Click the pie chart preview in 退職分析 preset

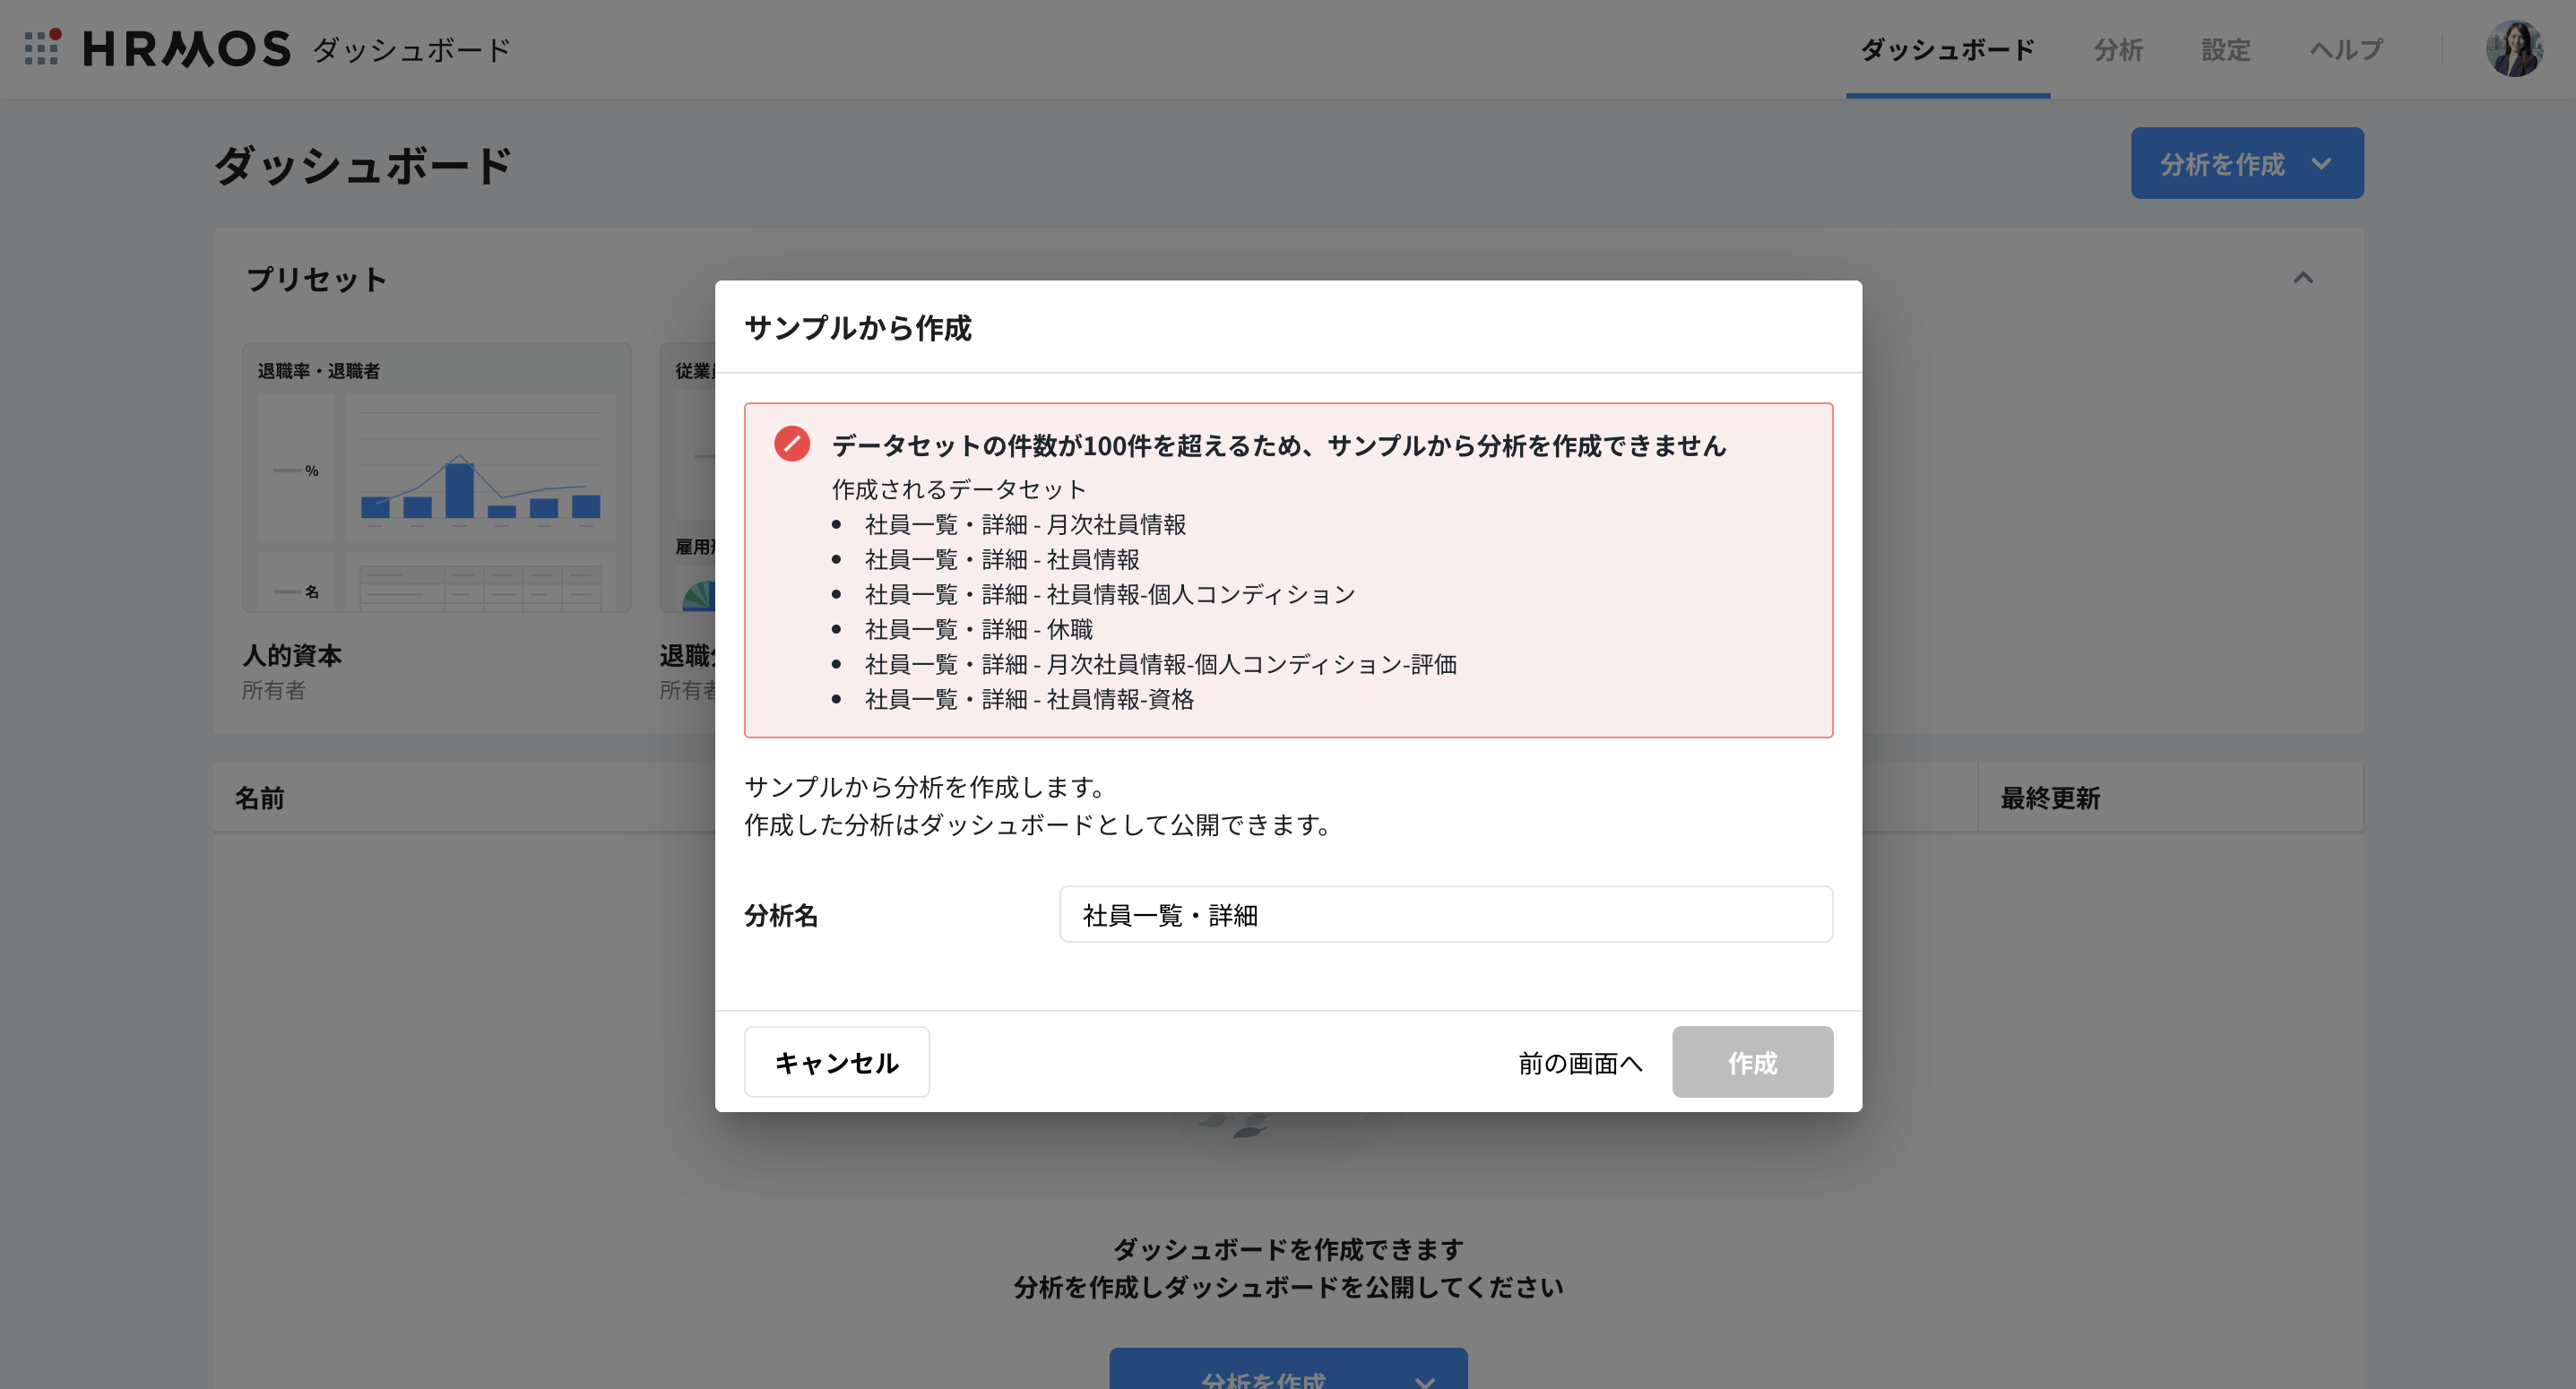pyautogui.click(x=700, y=594)
